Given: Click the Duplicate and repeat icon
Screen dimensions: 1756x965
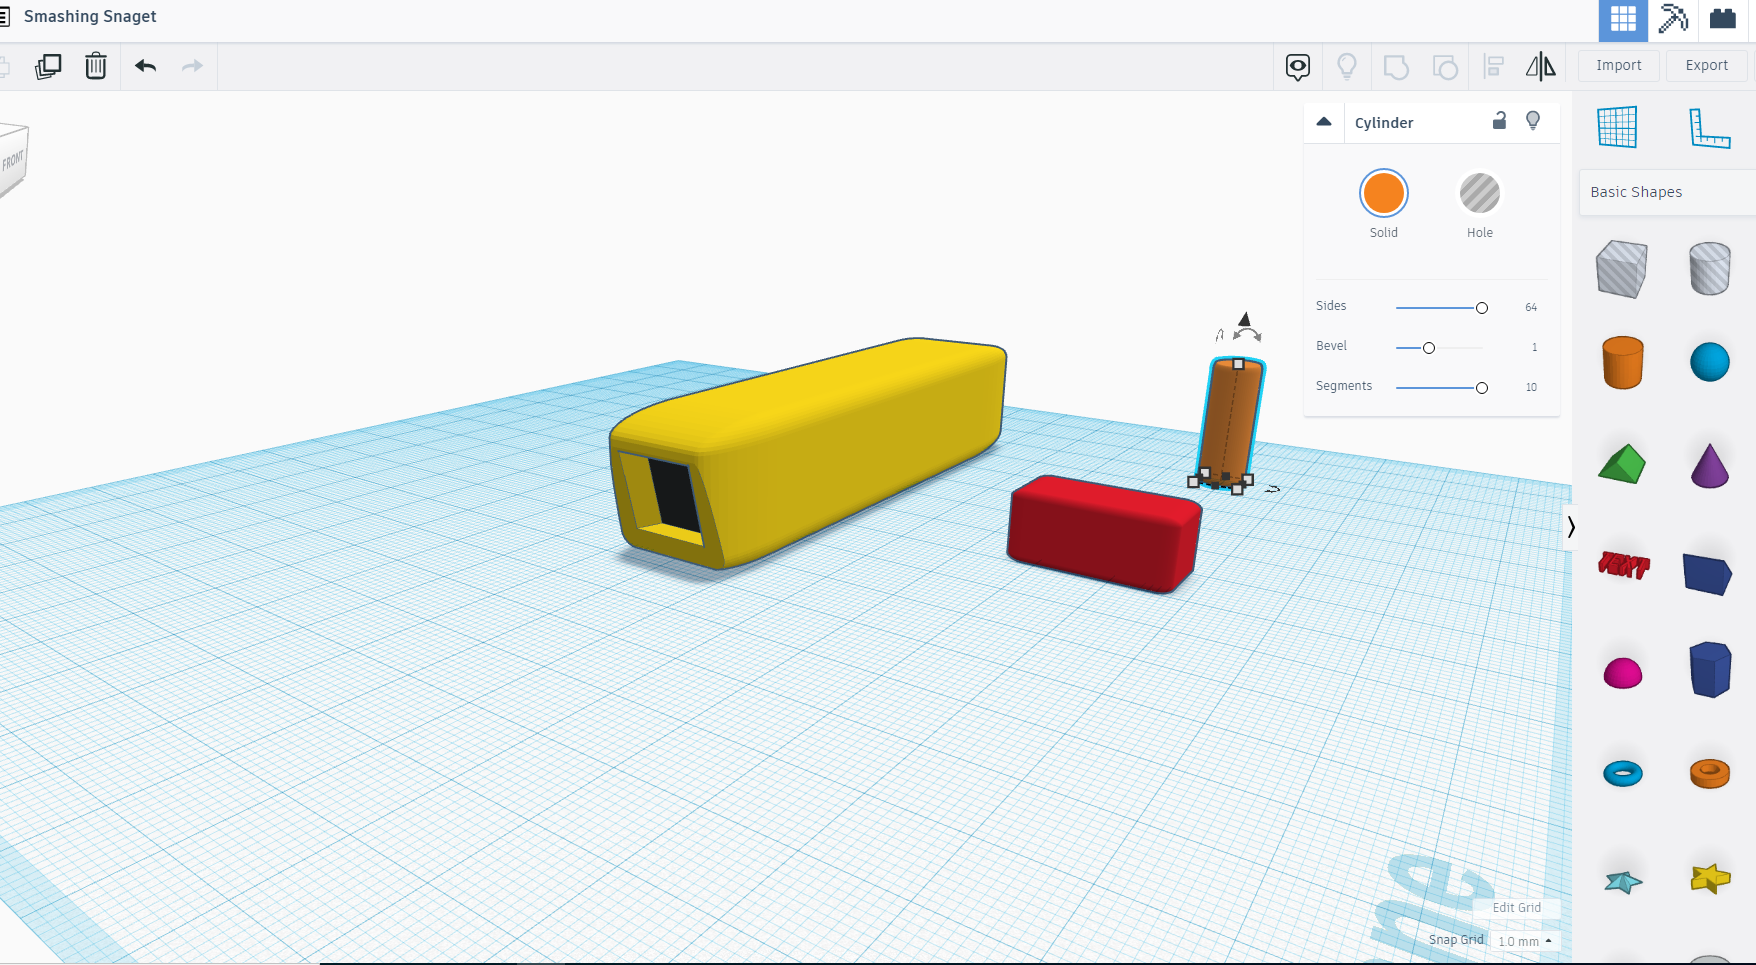Looking at the screenshot, I should 48,66.
